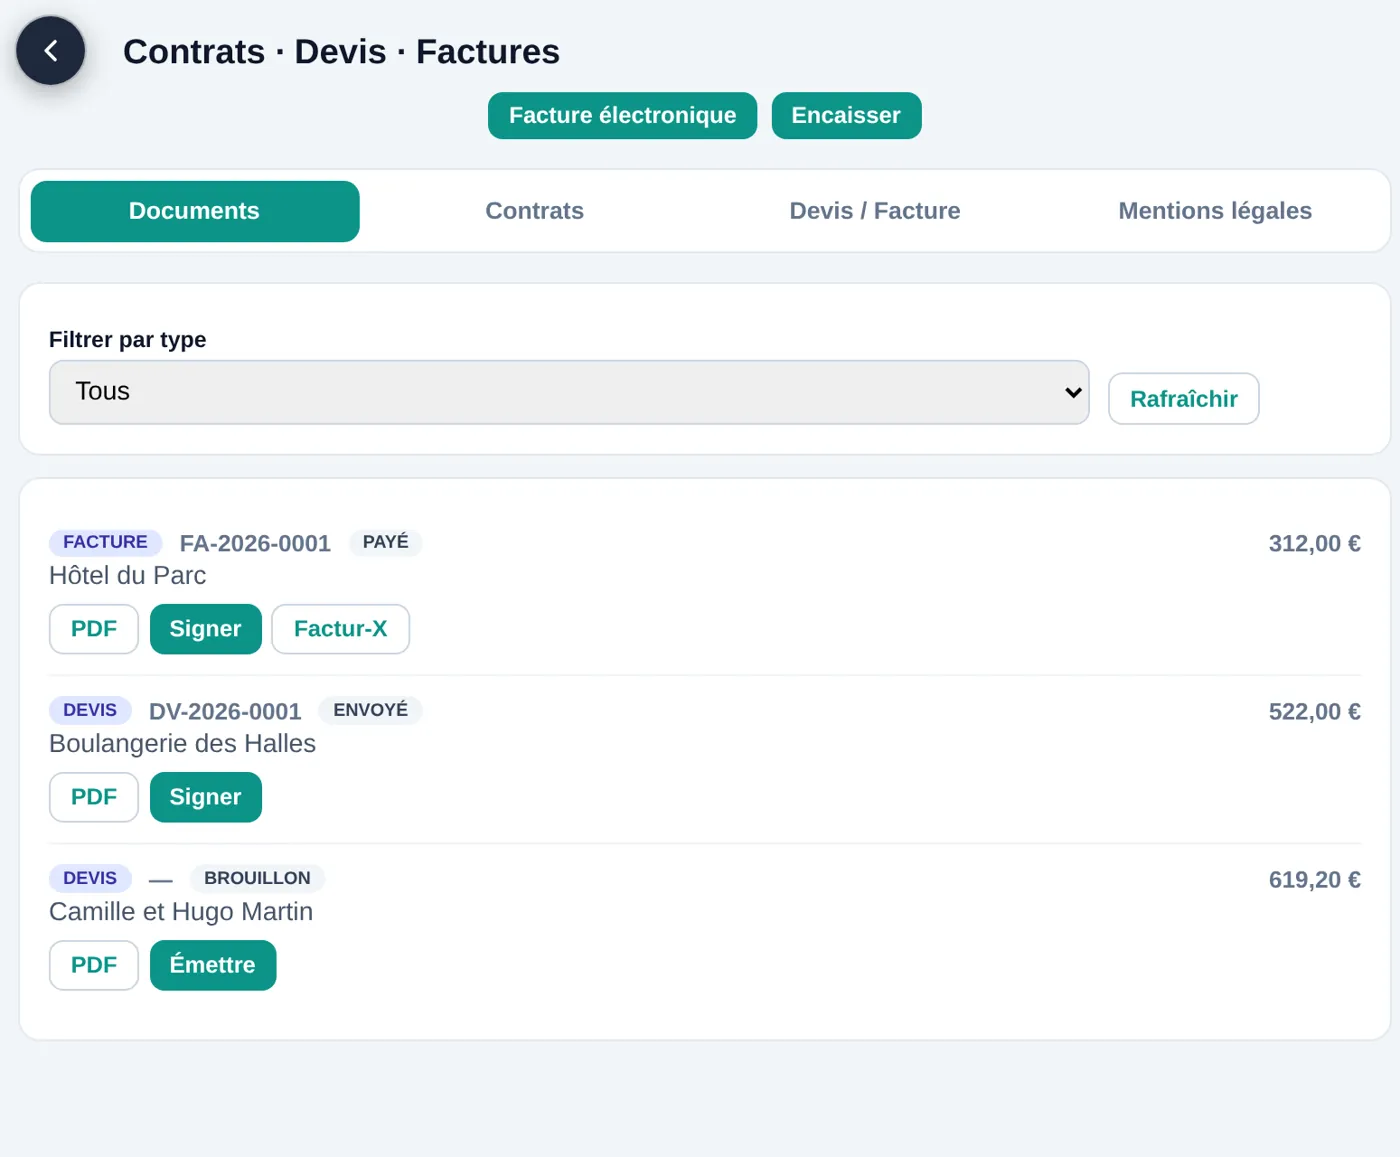The height and width of the screenshot is (1157, 1400).
Task: Click the FA-2026-0001 document number
Action: tap(255, 543)
